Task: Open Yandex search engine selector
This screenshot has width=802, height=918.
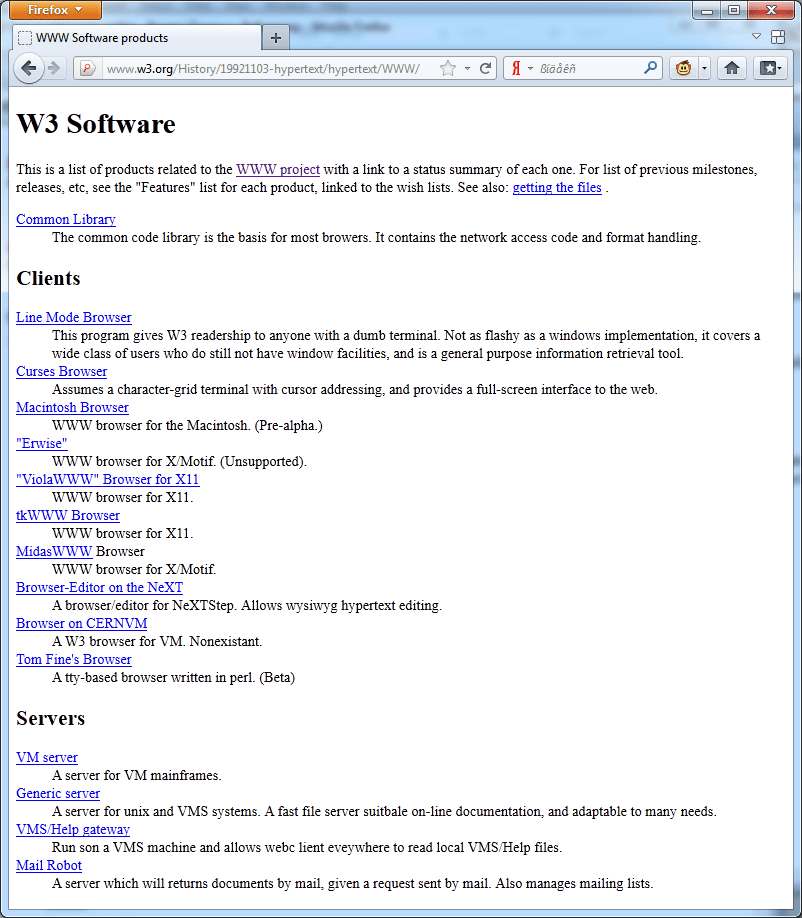Action: pos(520,68)
